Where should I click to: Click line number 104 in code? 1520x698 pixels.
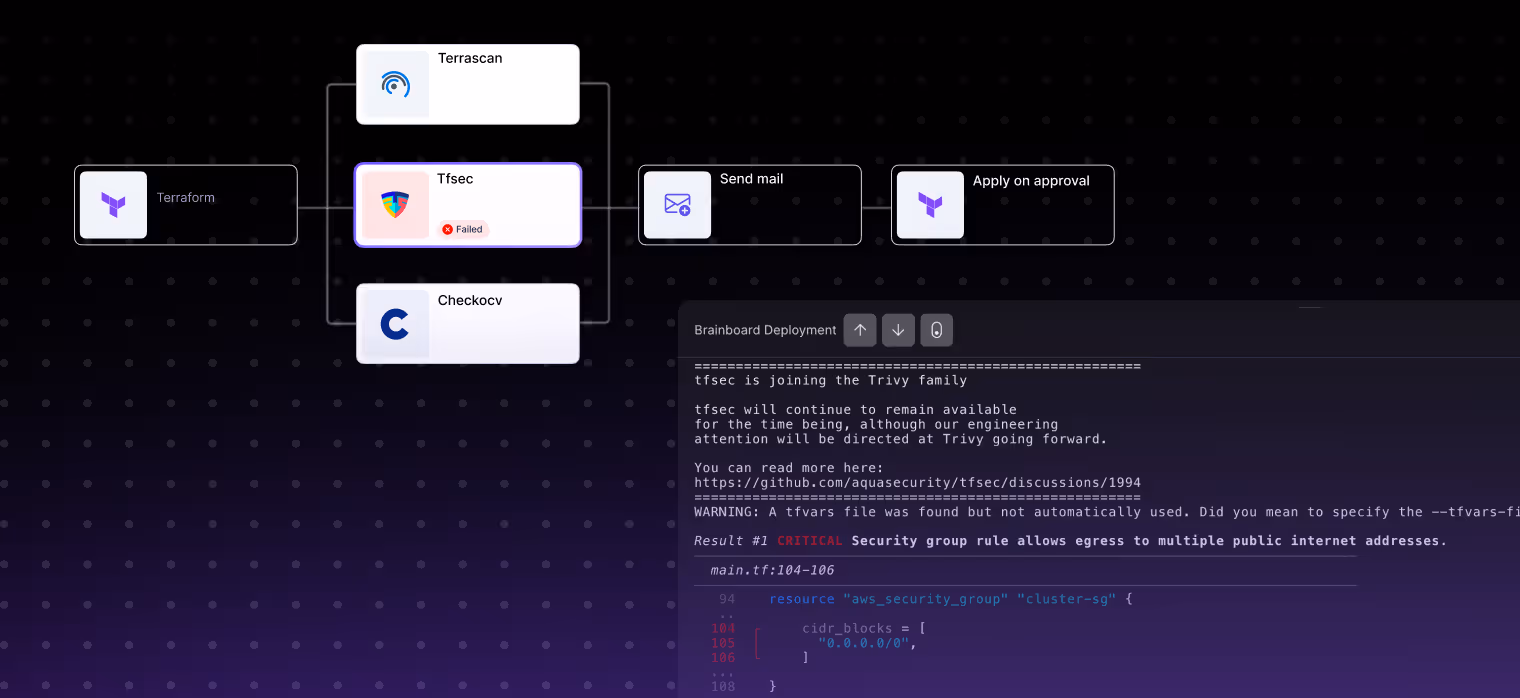coord(723,628)
